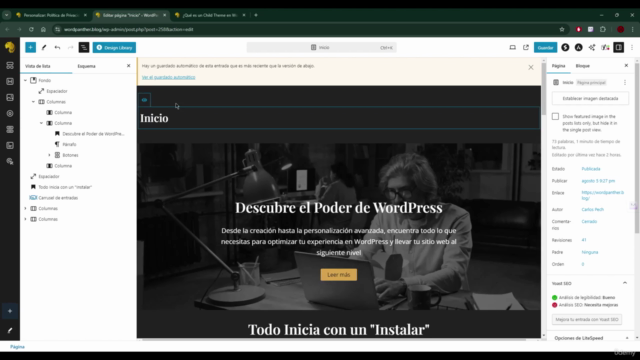Screen dimensions: 640x360
Task: Open a new browser tab
Action: coord(256,15)
